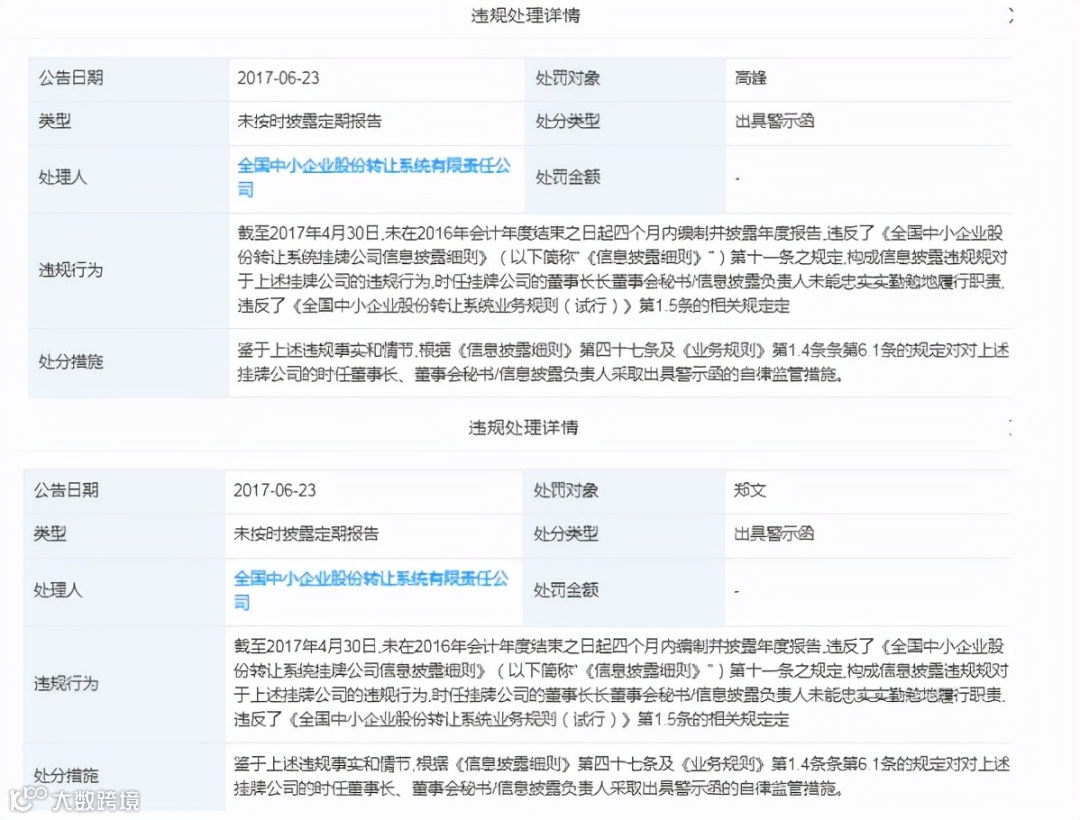This screenshot has height=820, width=1080.
Task: Click the 处分措施 label in 郑文's table
Action: pos(66,775)
